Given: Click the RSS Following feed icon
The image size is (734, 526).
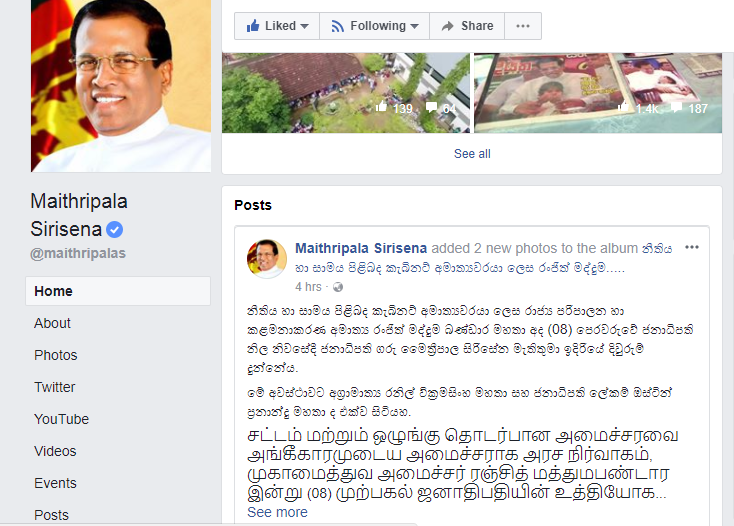Looking at the screenshot, I should (x=338, y=26).
